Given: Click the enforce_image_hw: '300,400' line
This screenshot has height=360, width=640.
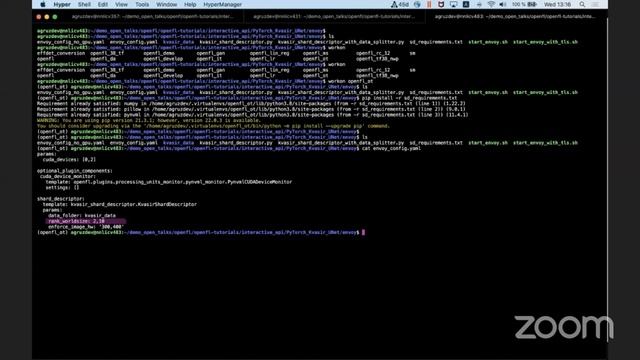Looking at the screenshot, I should (x=86, y=227).
